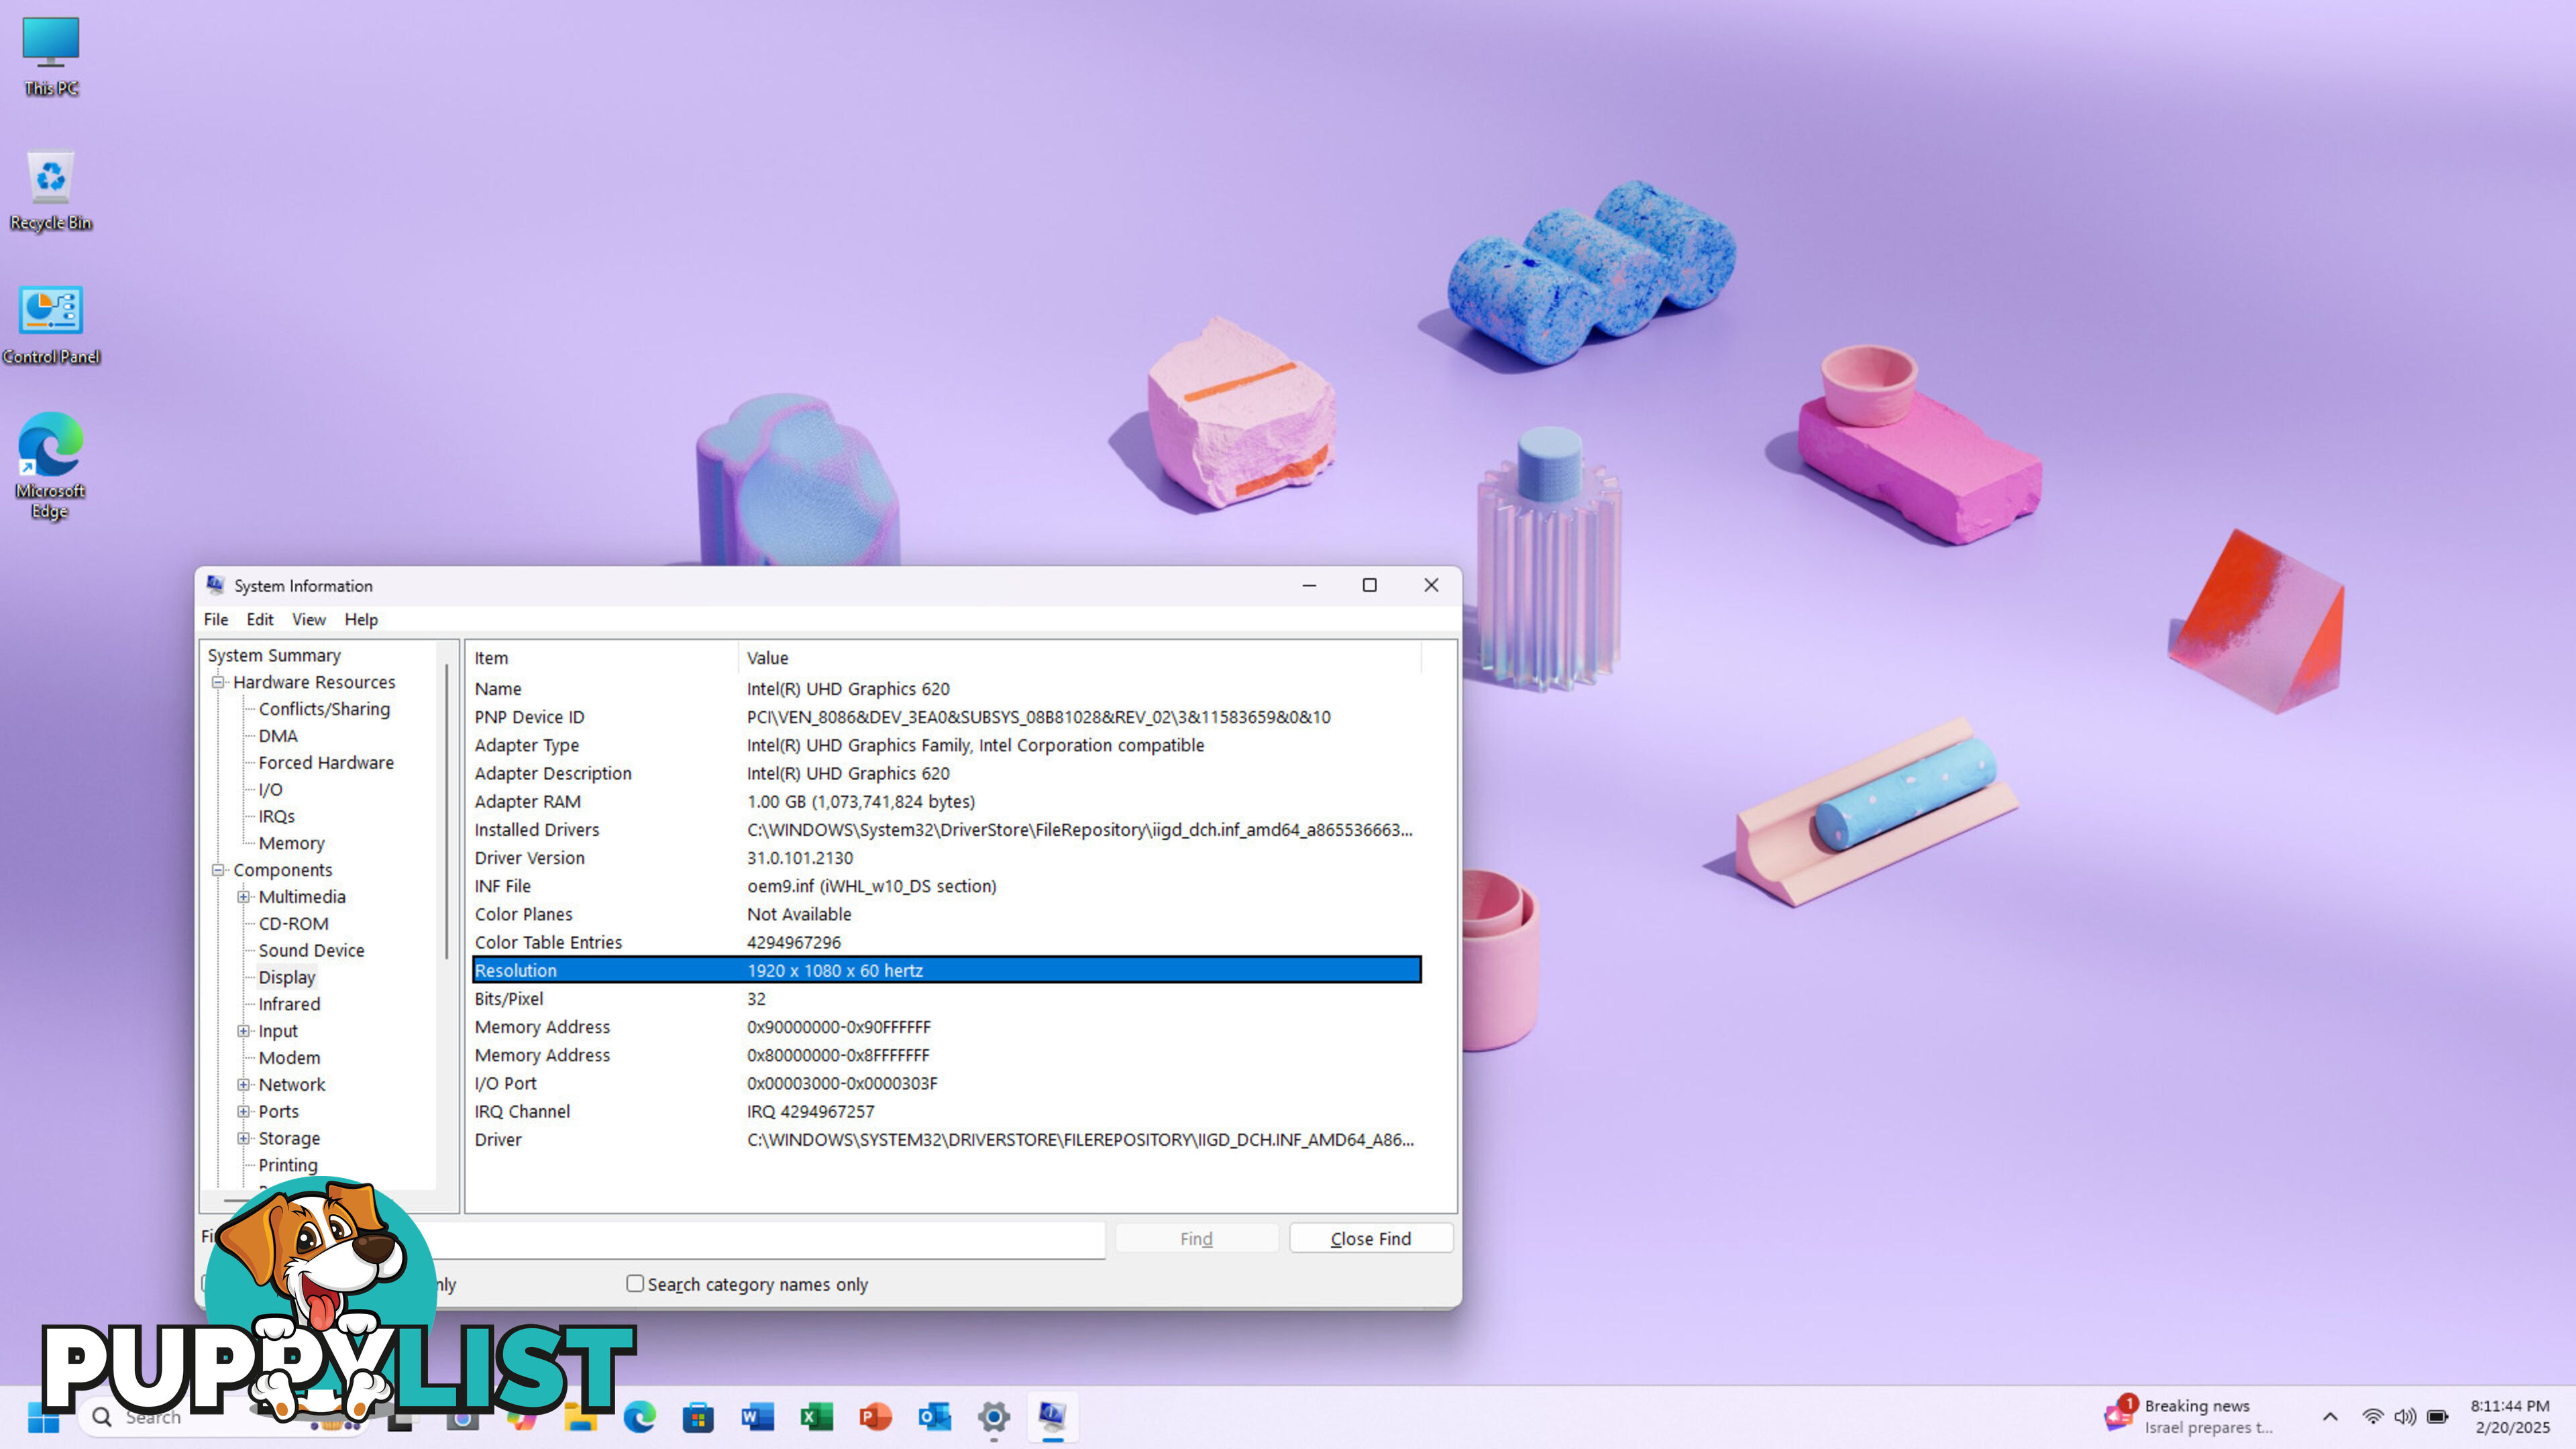Image resolution: width=2576 pixels, height=1449 pixels.
Task: Collapse the Hardware Resources tree node
Action: pos(218,682)
